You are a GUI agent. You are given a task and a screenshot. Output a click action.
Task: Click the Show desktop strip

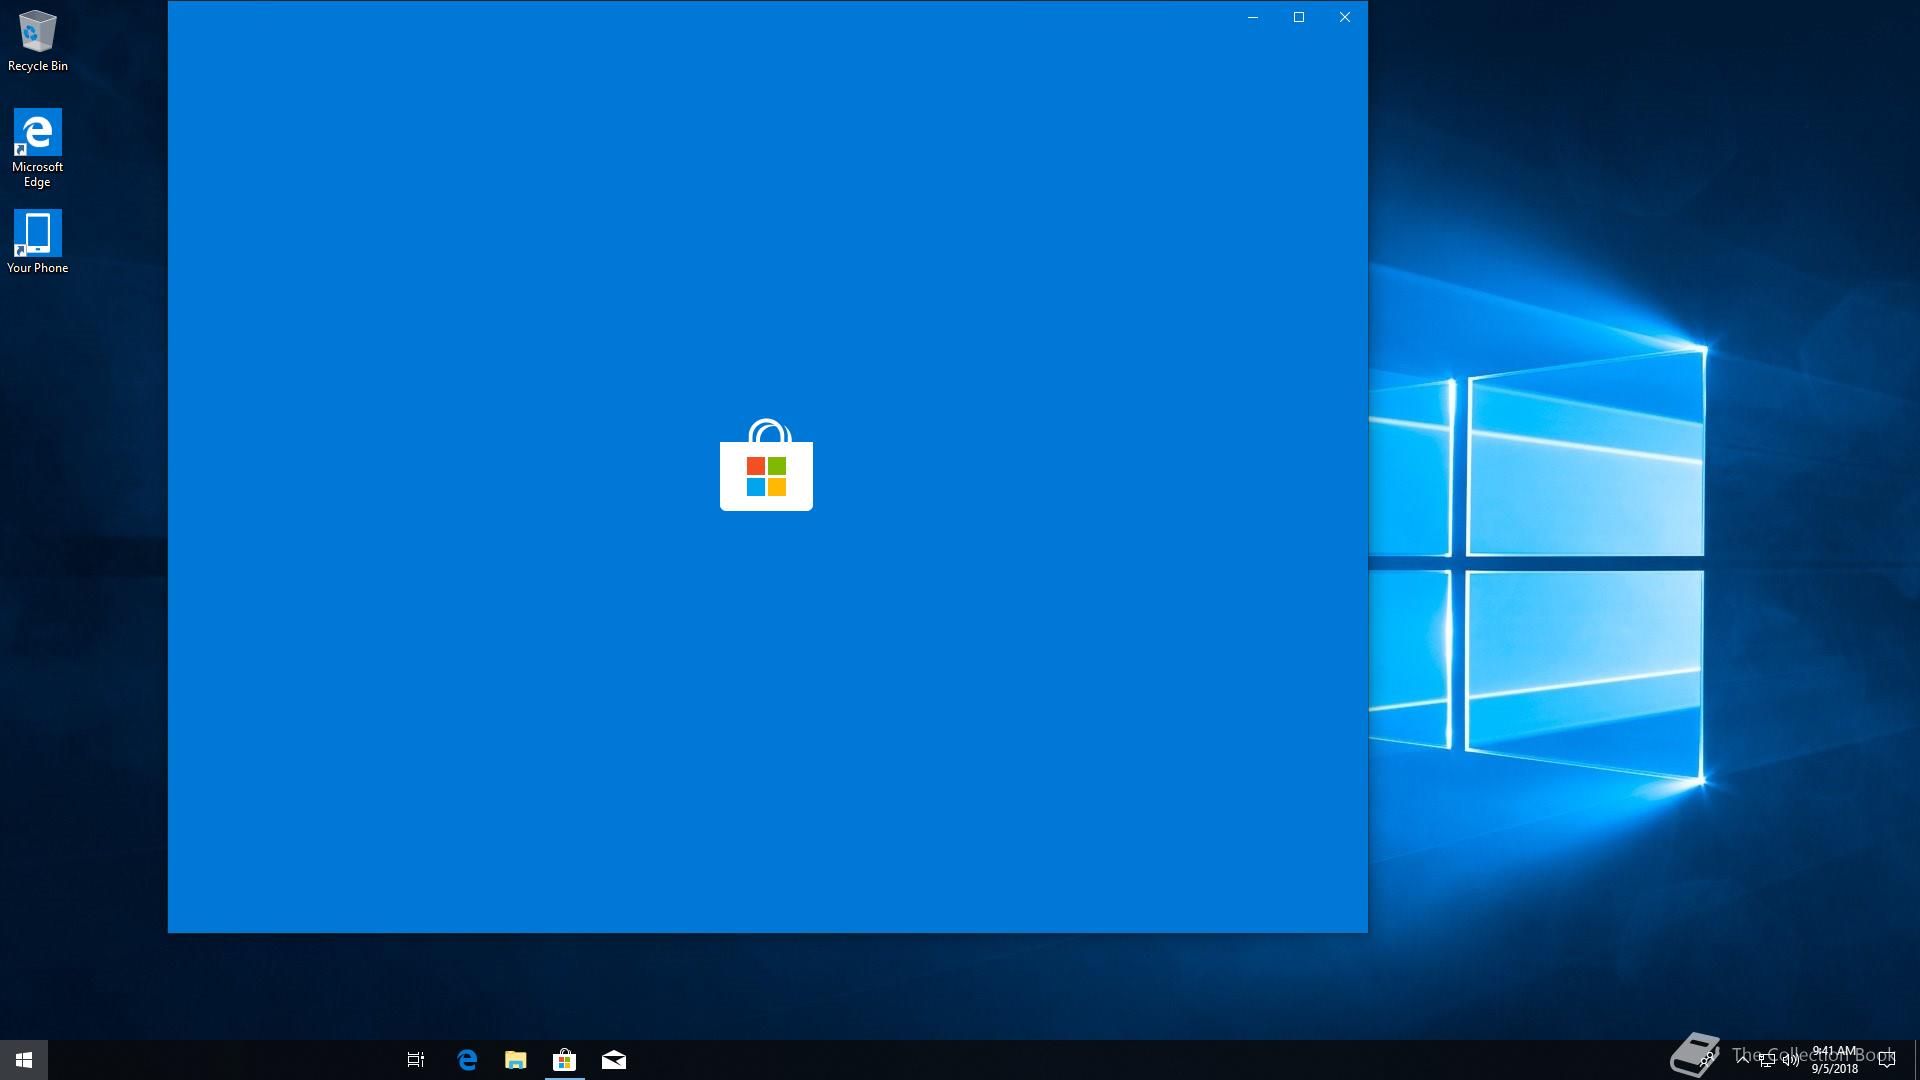click(x=1917, y=1060)
